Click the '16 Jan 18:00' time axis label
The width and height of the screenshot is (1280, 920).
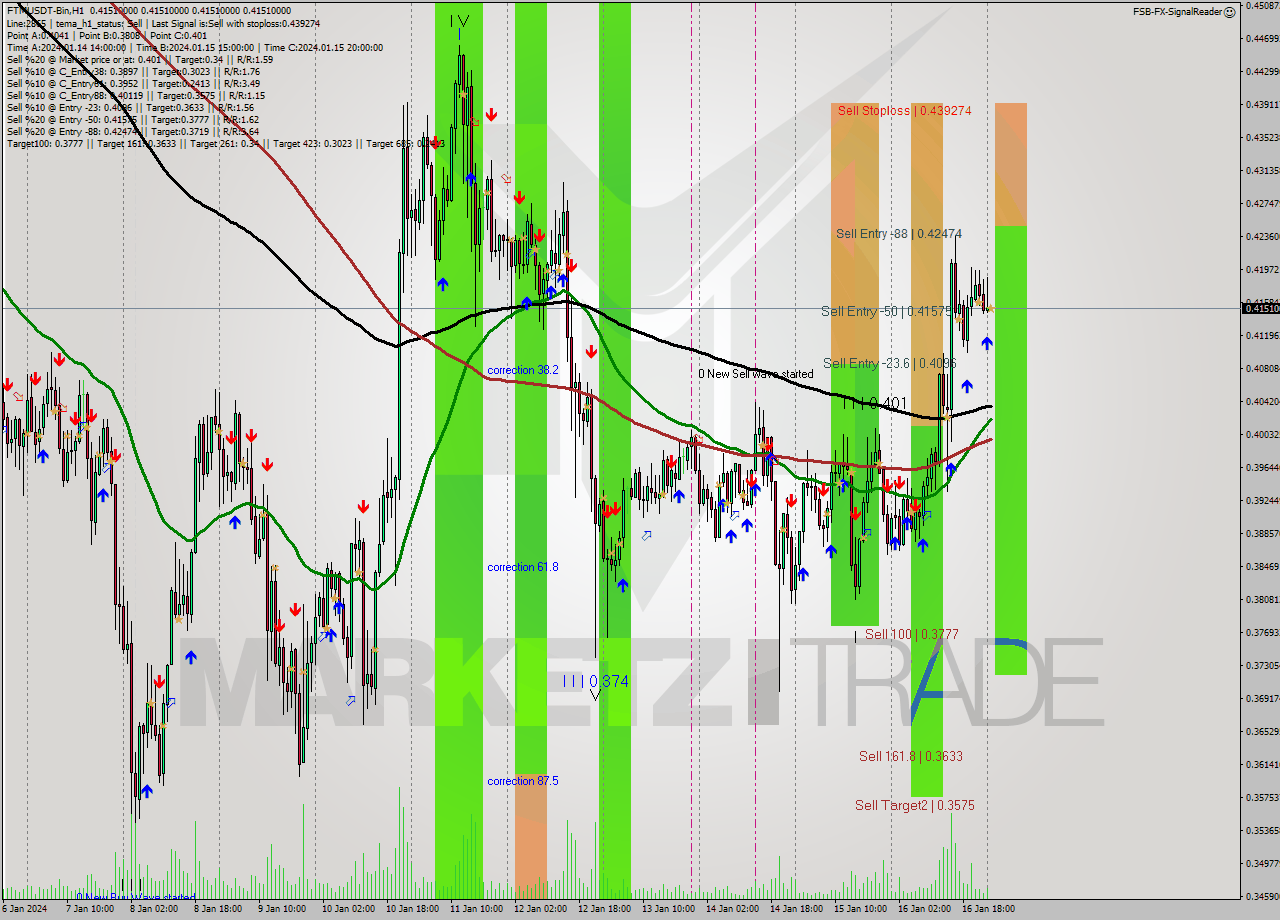point(988,909)
